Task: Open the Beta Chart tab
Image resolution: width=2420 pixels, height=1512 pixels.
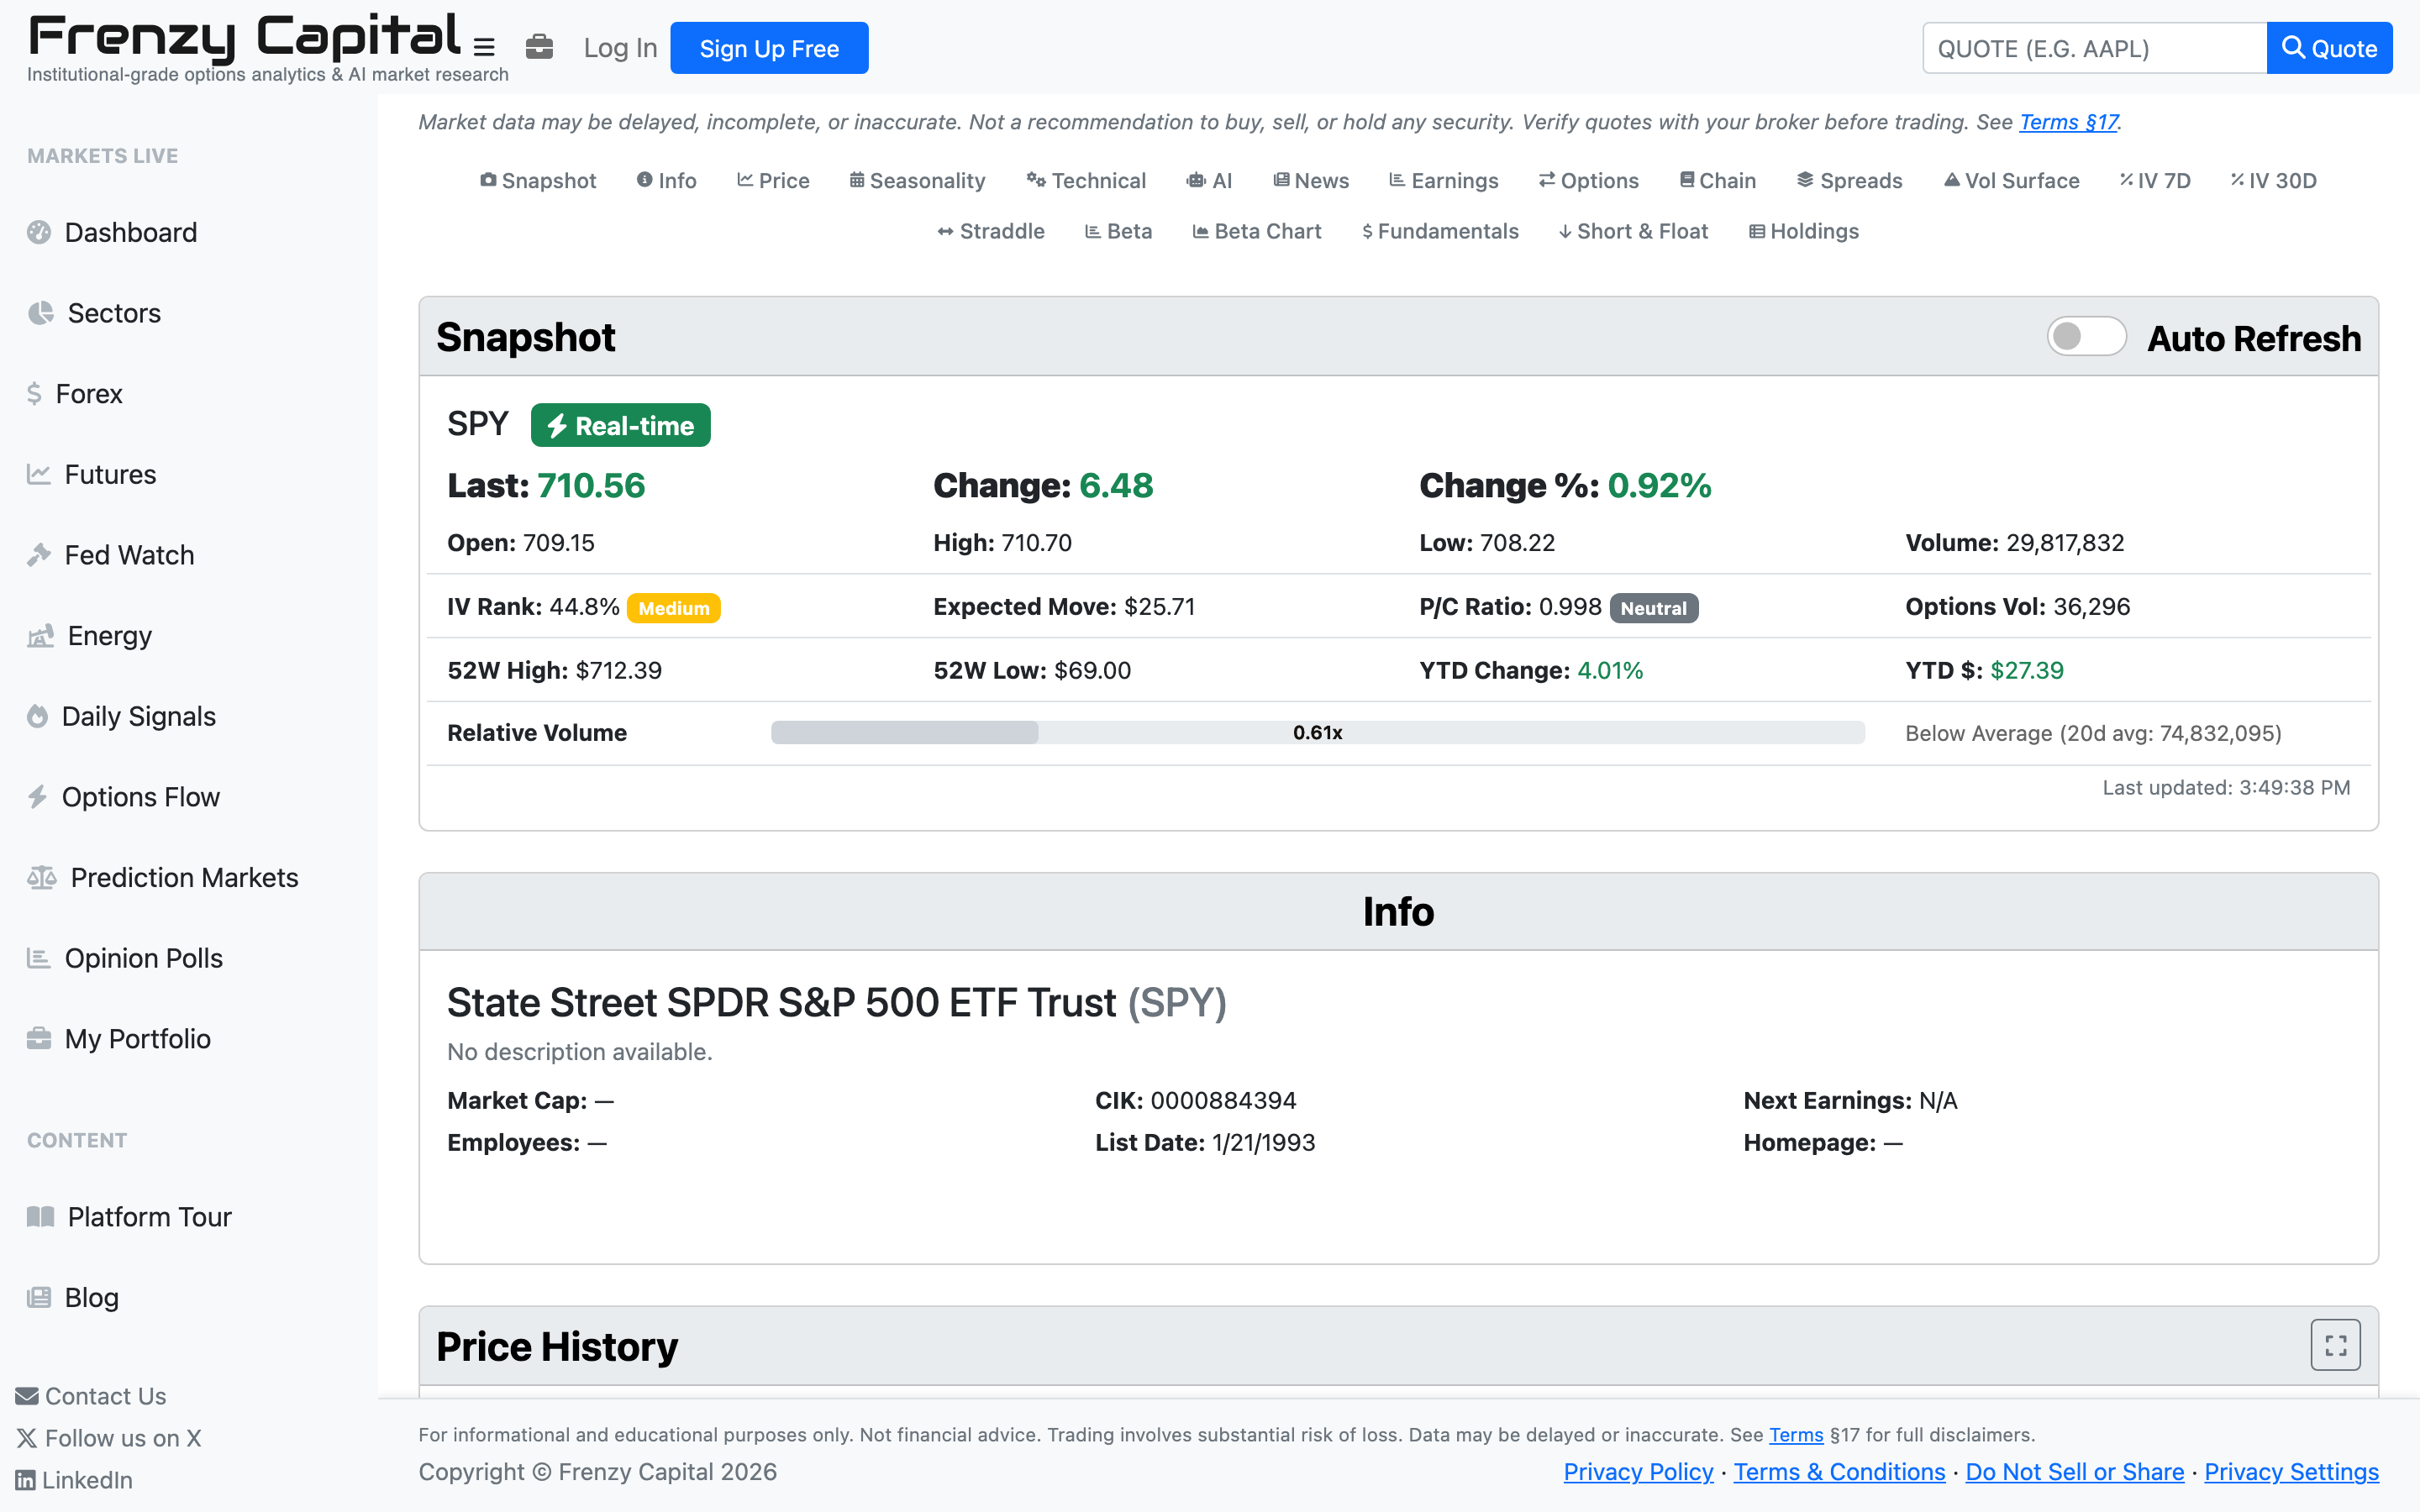Action: tap(1257, 232)
